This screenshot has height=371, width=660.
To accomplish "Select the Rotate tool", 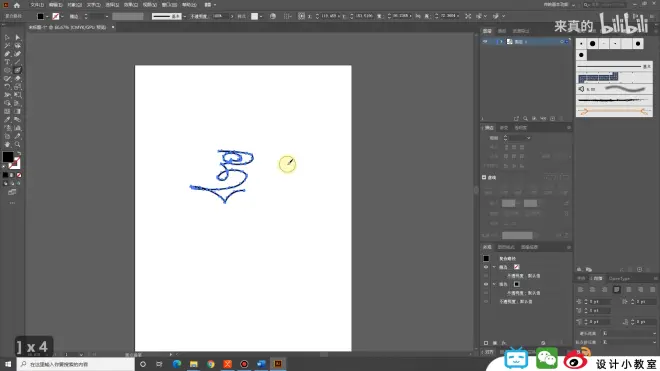I will (7, 87).
